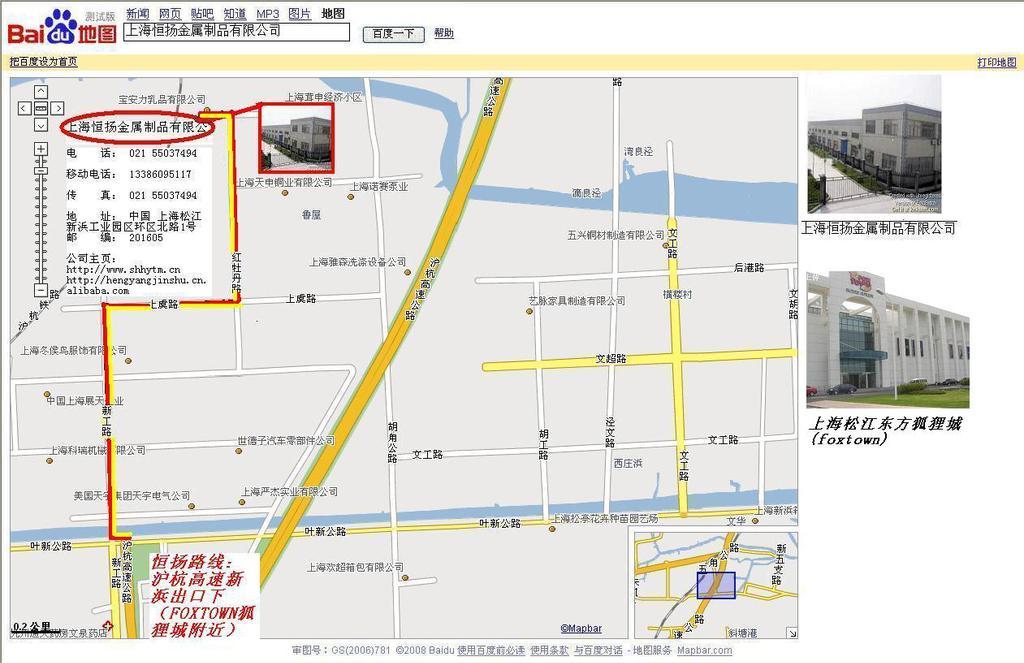This screenshot has height=663, width=1024.
Task: Focus the search box containing 上海恒扬金属制品有限公司
Action: [x=236, y=32]
